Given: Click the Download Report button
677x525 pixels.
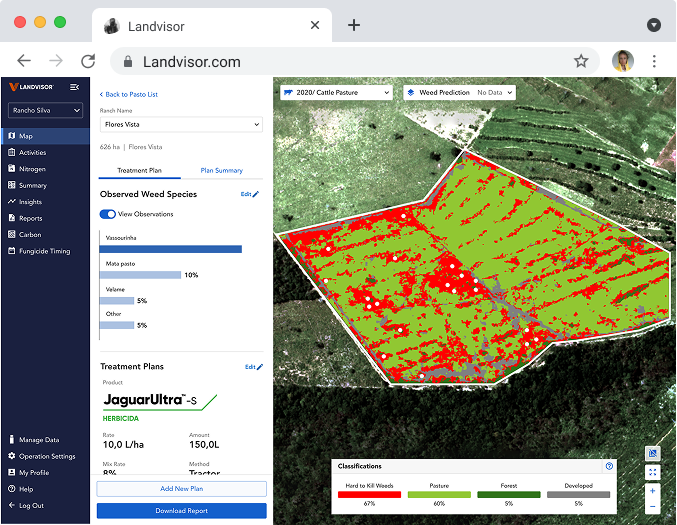Looking at the screenshot, I should [181, 511].
